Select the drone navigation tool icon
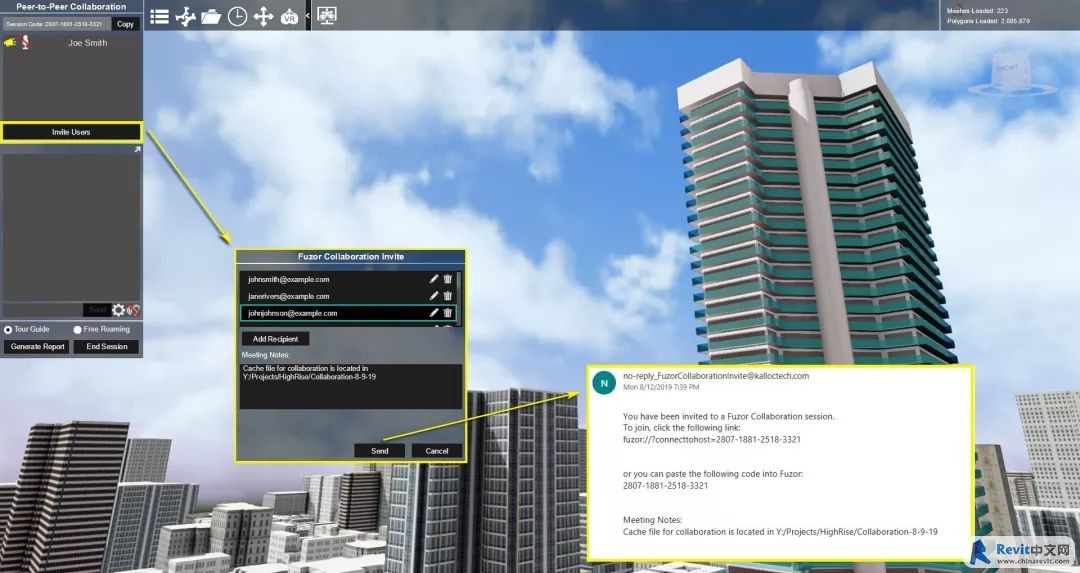 [185, 16]
